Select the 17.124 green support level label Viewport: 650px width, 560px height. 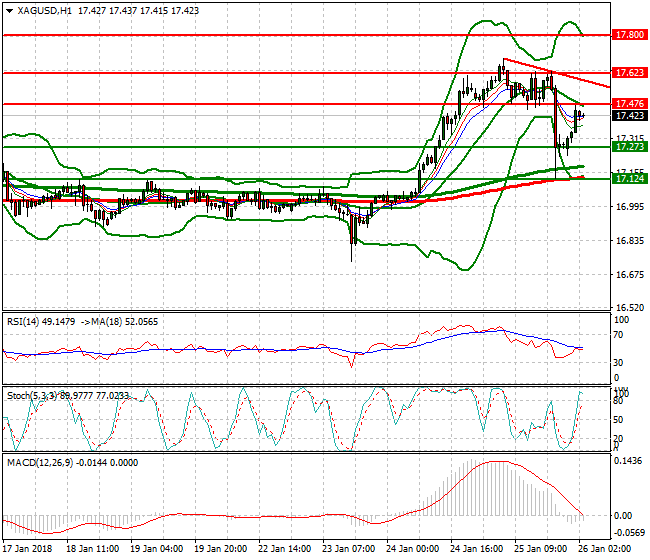[x=628, y=178]
